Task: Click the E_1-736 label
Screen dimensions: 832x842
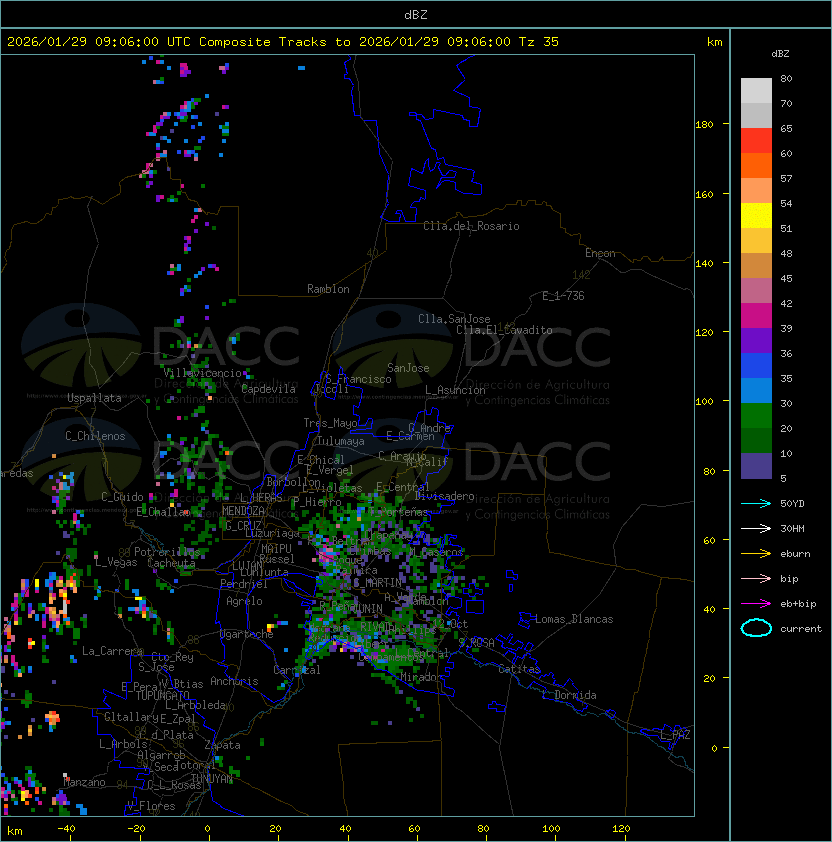Action: click(563, 296)
